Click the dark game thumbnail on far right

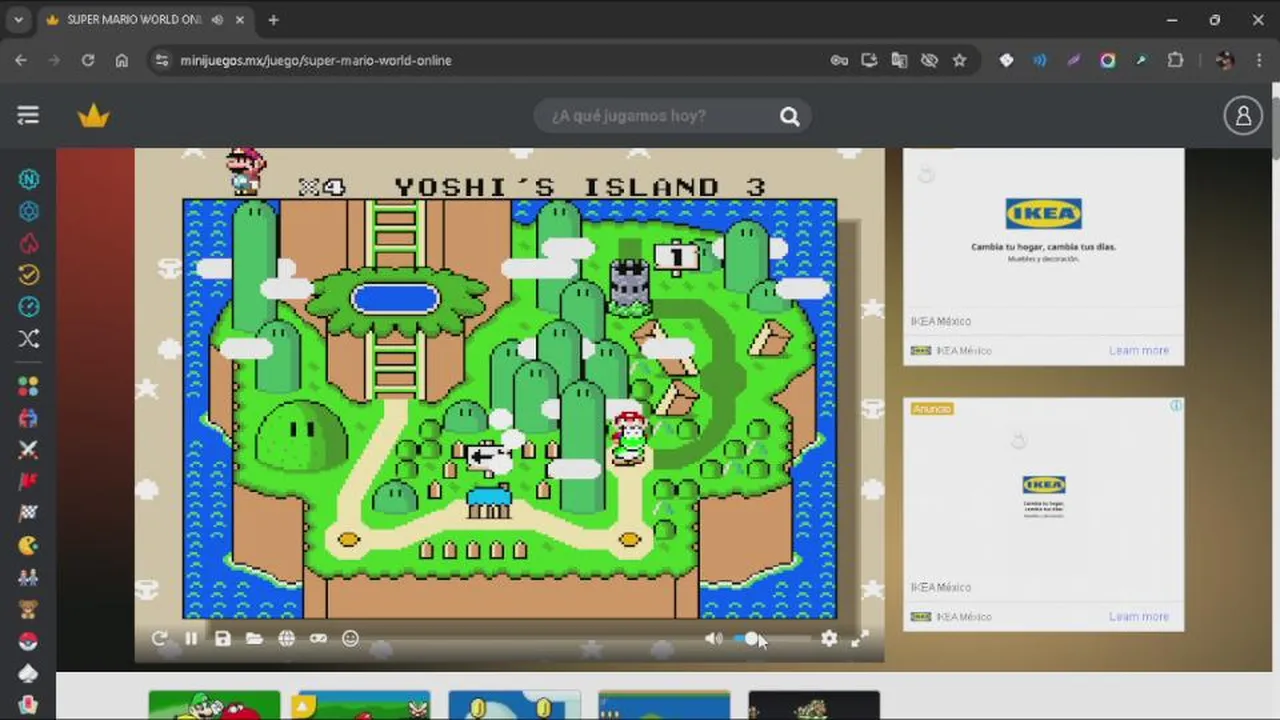click(814, 705)
